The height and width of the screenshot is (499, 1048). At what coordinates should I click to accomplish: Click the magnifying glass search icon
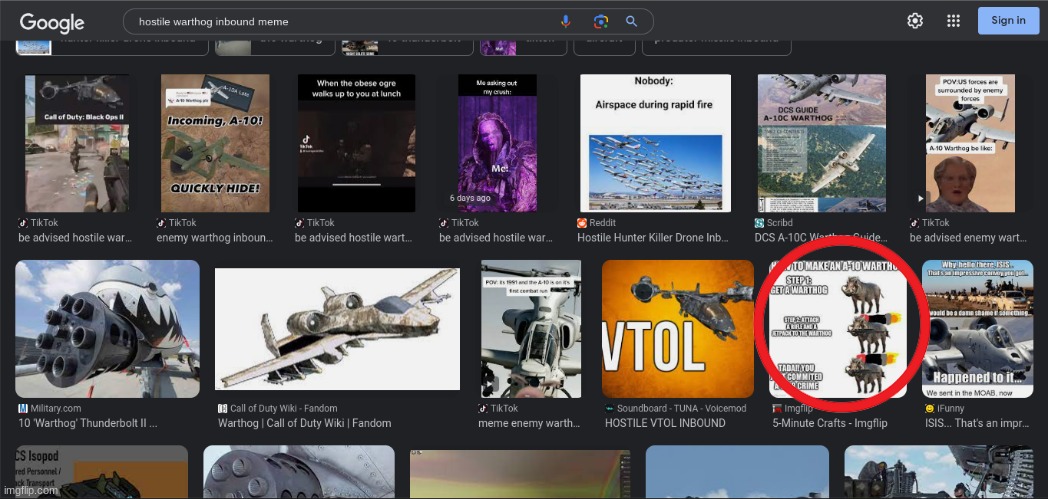tap(631, 21)
